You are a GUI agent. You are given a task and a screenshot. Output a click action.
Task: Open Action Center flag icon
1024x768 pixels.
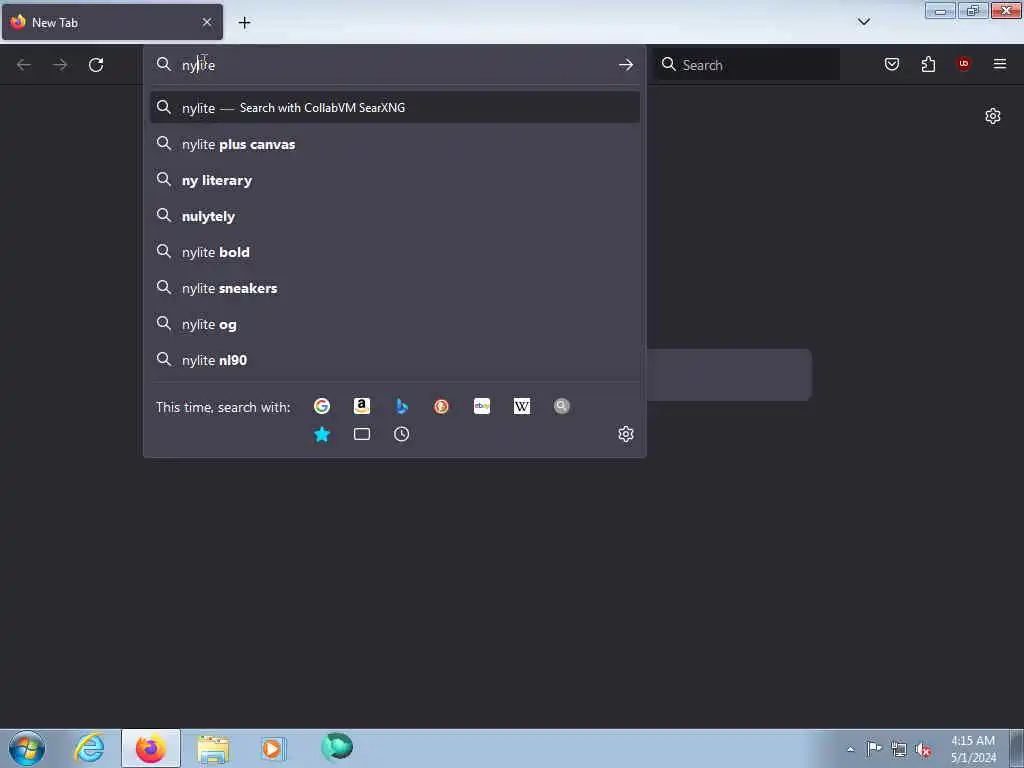(874, 748)
